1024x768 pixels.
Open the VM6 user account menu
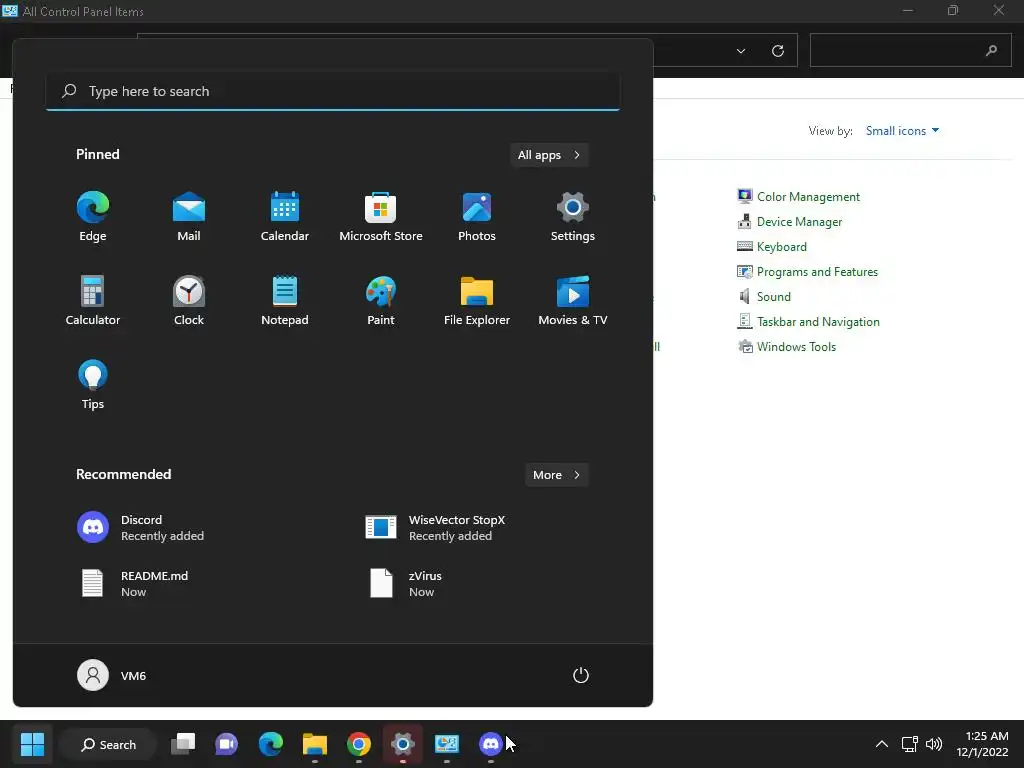112,675
